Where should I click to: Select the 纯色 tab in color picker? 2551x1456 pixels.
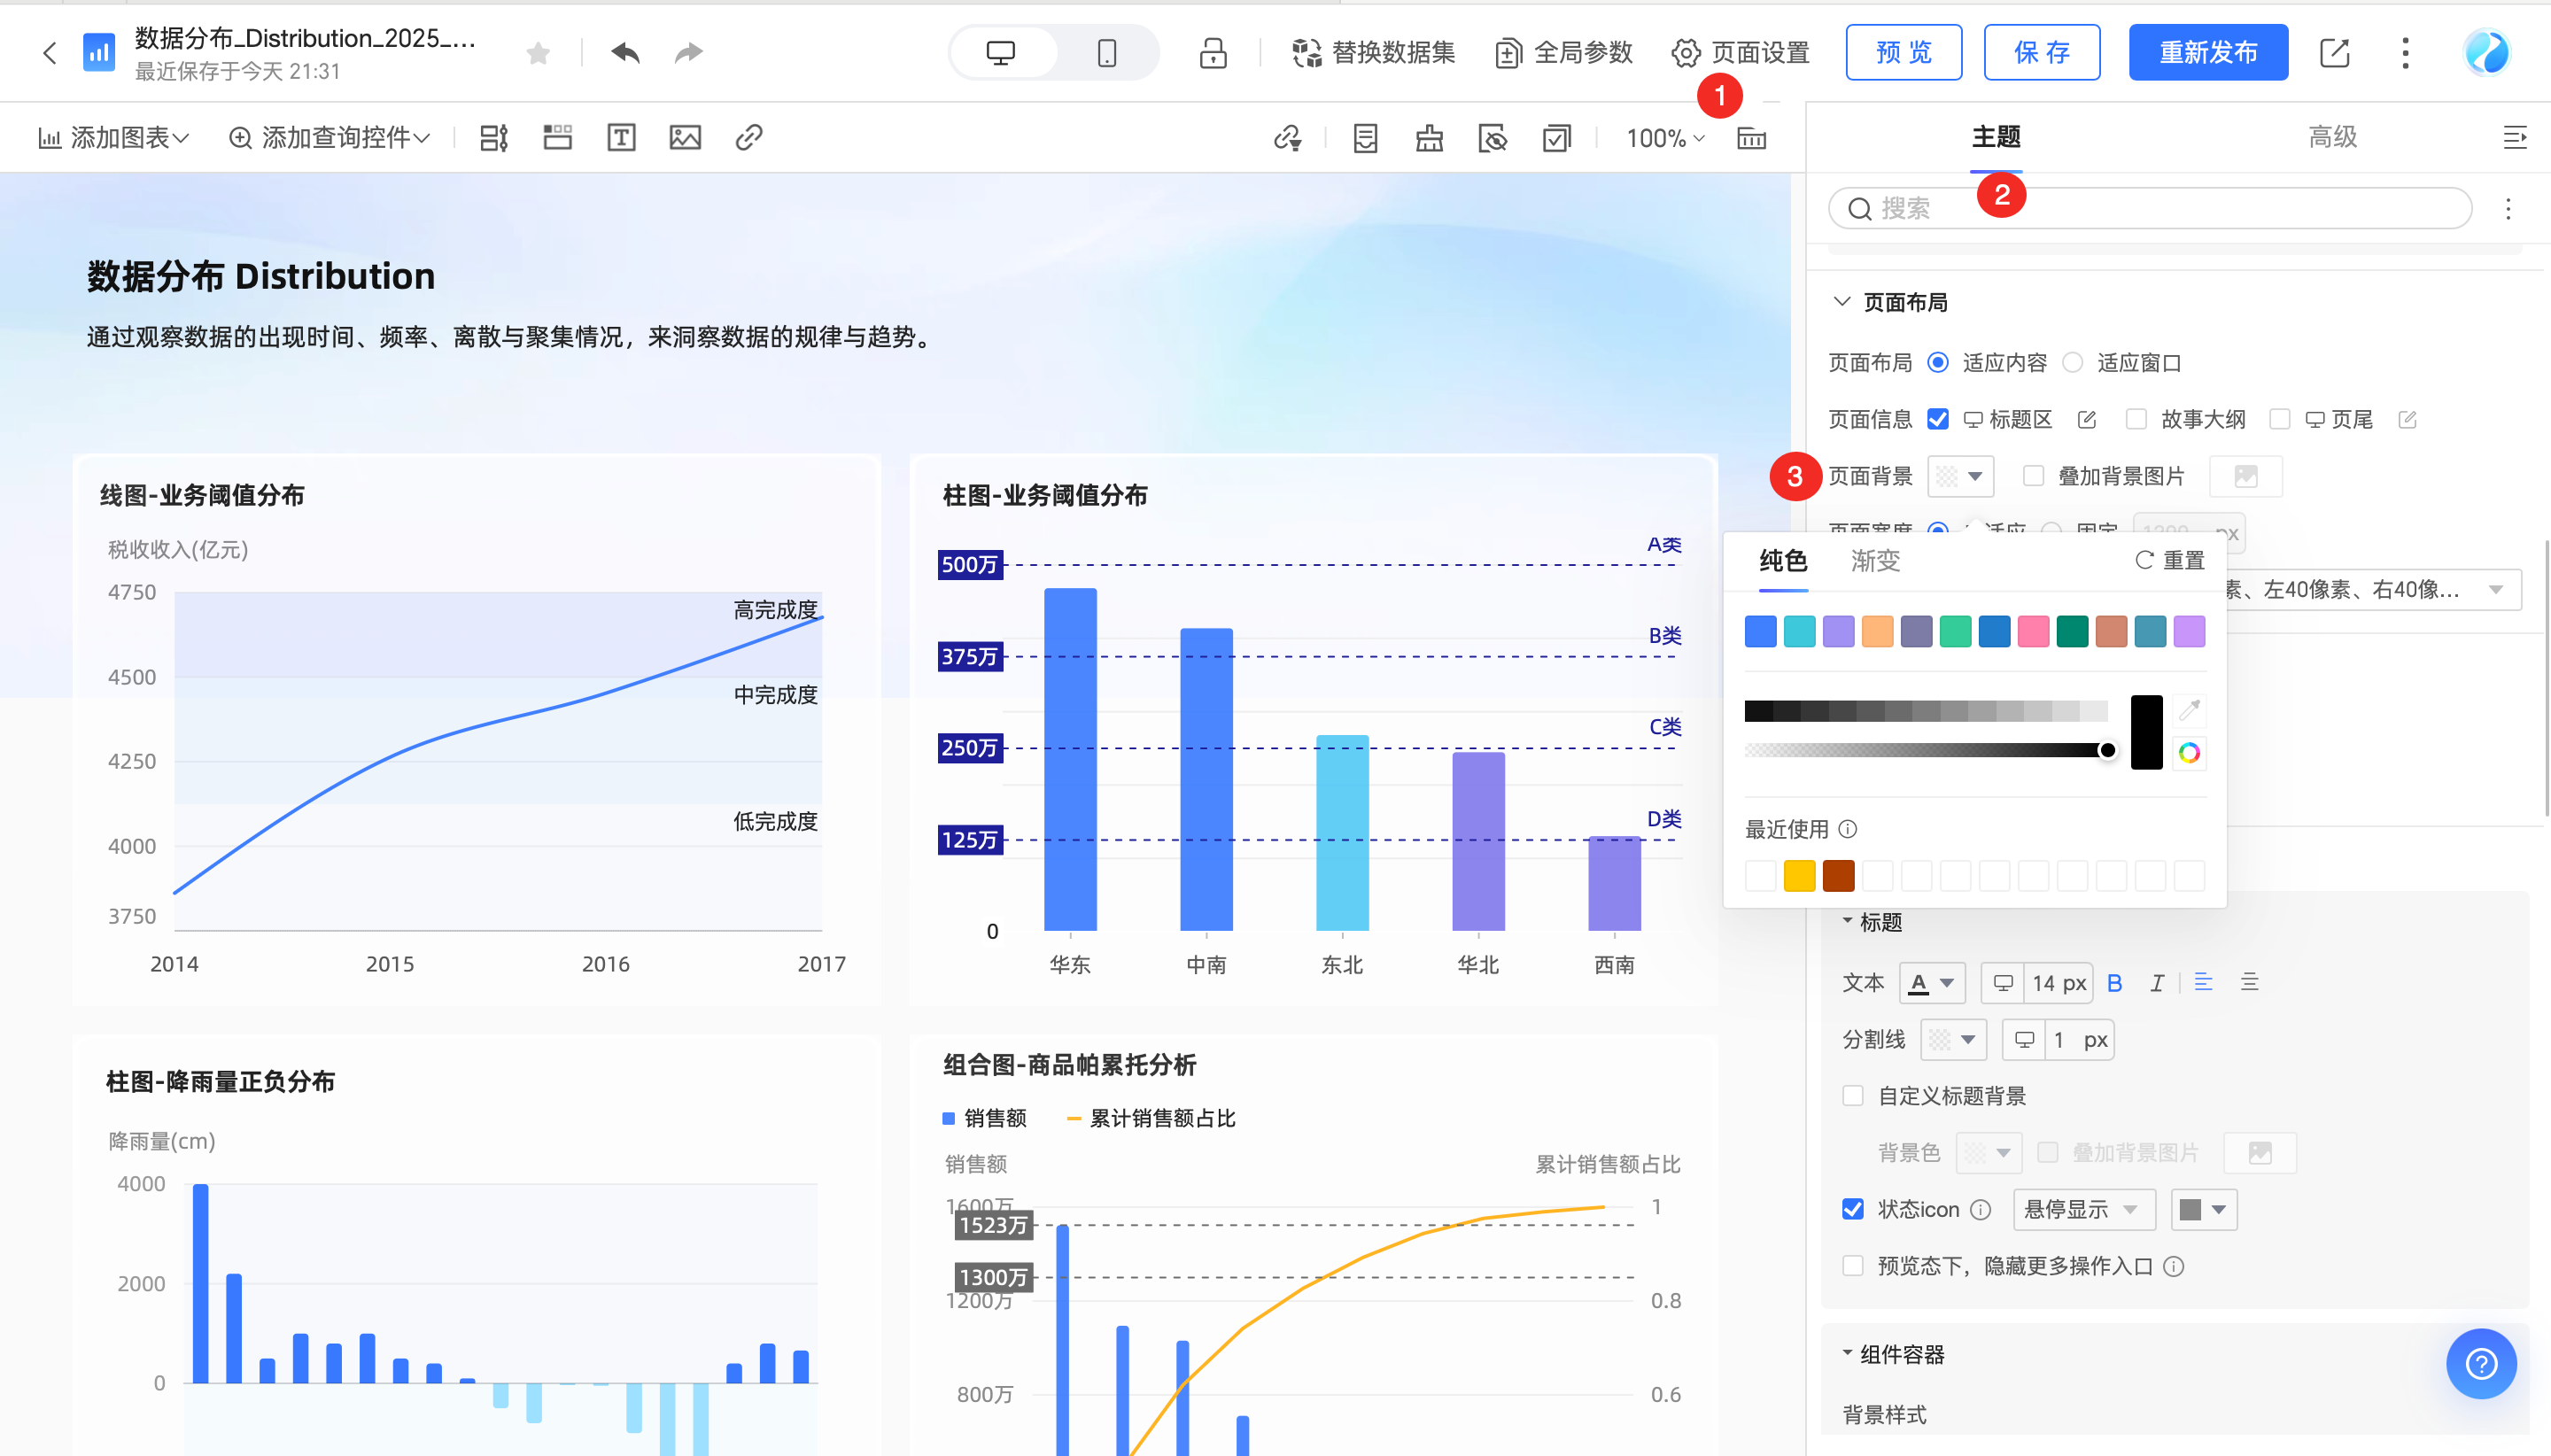coord(1783,561)
